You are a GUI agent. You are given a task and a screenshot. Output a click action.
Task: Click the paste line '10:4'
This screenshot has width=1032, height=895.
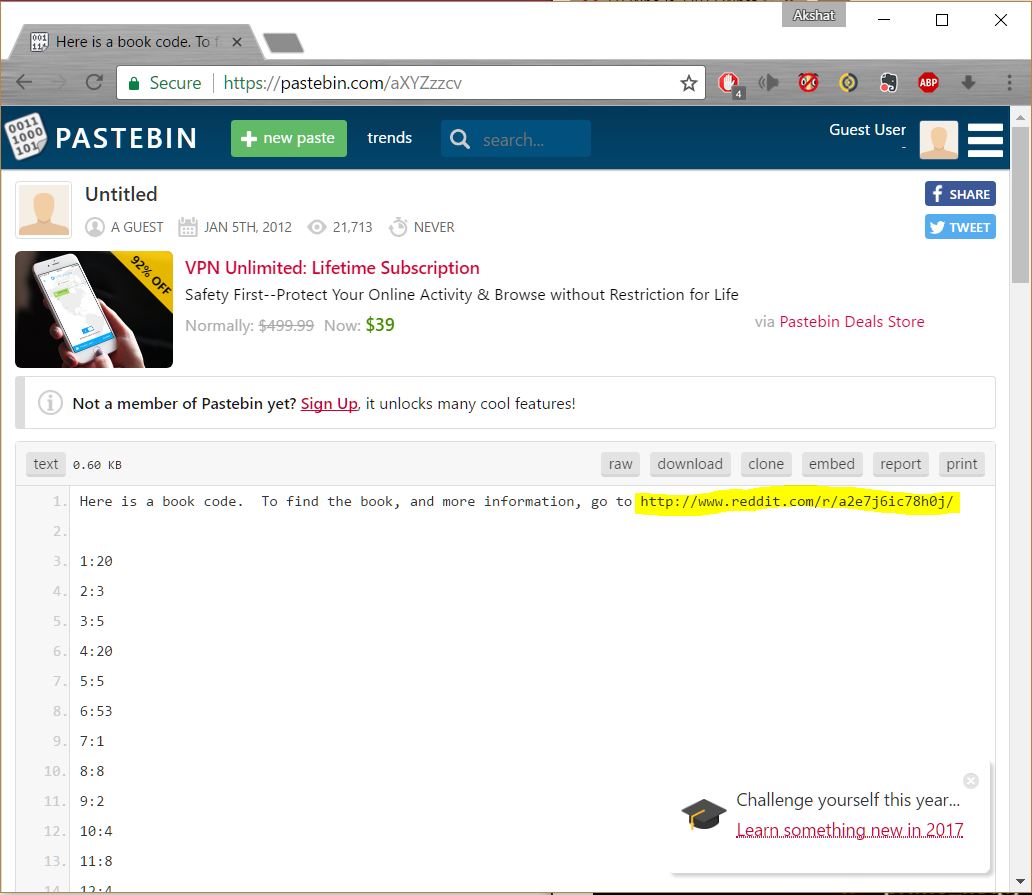tap(96, 831)
